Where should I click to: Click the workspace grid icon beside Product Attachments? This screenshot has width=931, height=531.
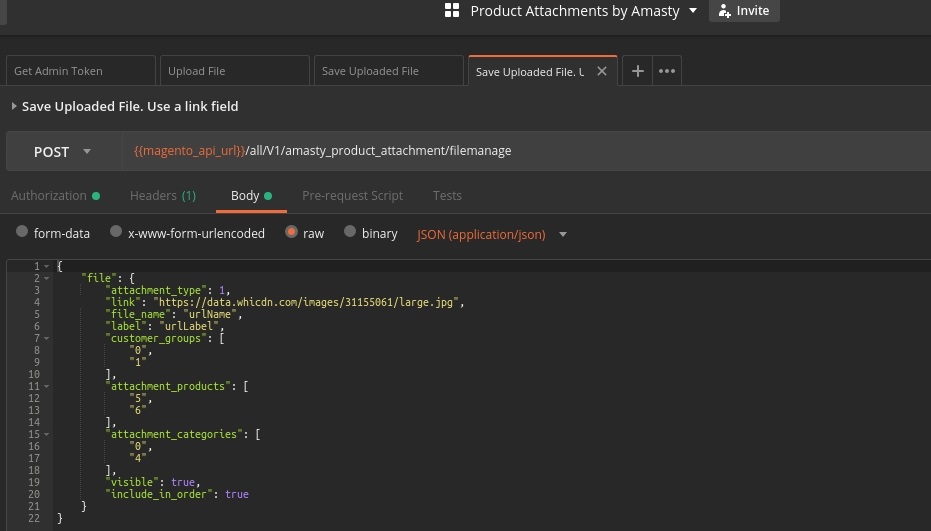pos(452,11)
